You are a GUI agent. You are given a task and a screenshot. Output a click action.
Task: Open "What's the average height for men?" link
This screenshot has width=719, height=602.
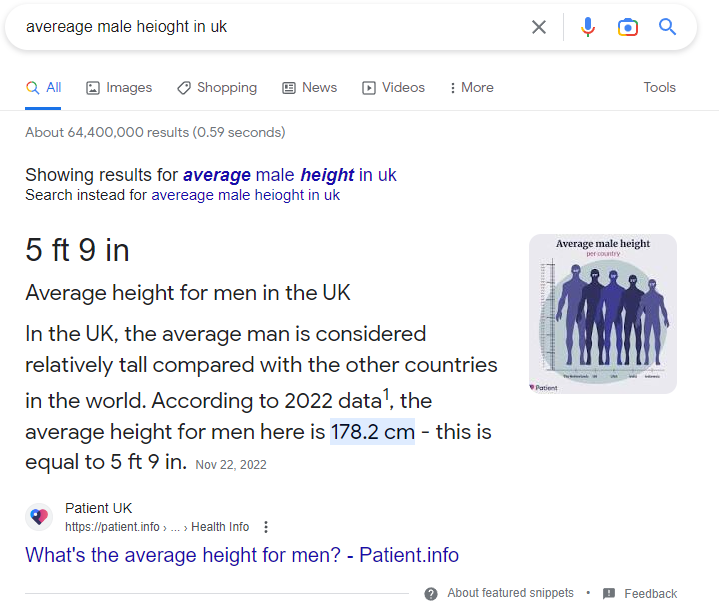pos(242,555)
